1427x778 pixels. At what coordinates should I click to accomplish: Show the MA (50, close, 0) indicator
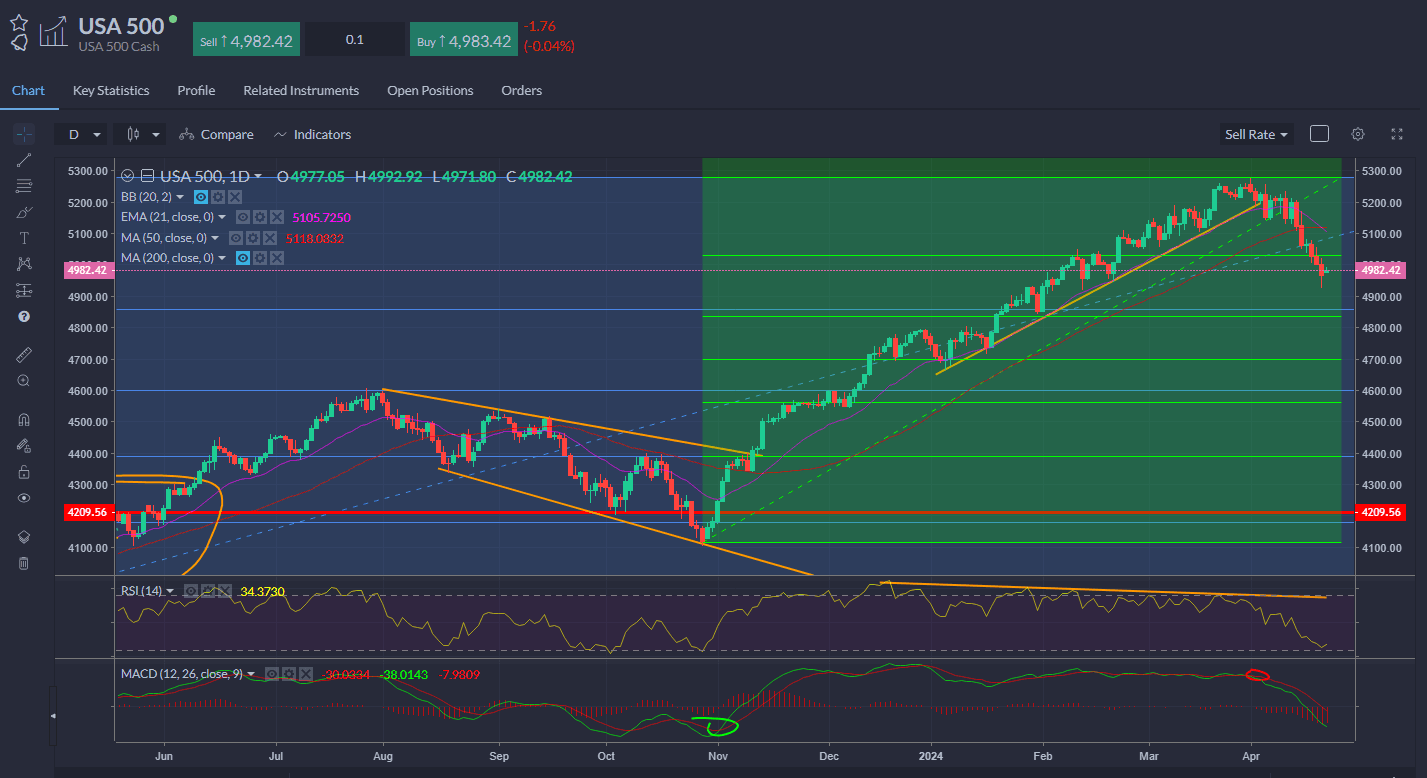pyautogui.click(x=236, y=238)
